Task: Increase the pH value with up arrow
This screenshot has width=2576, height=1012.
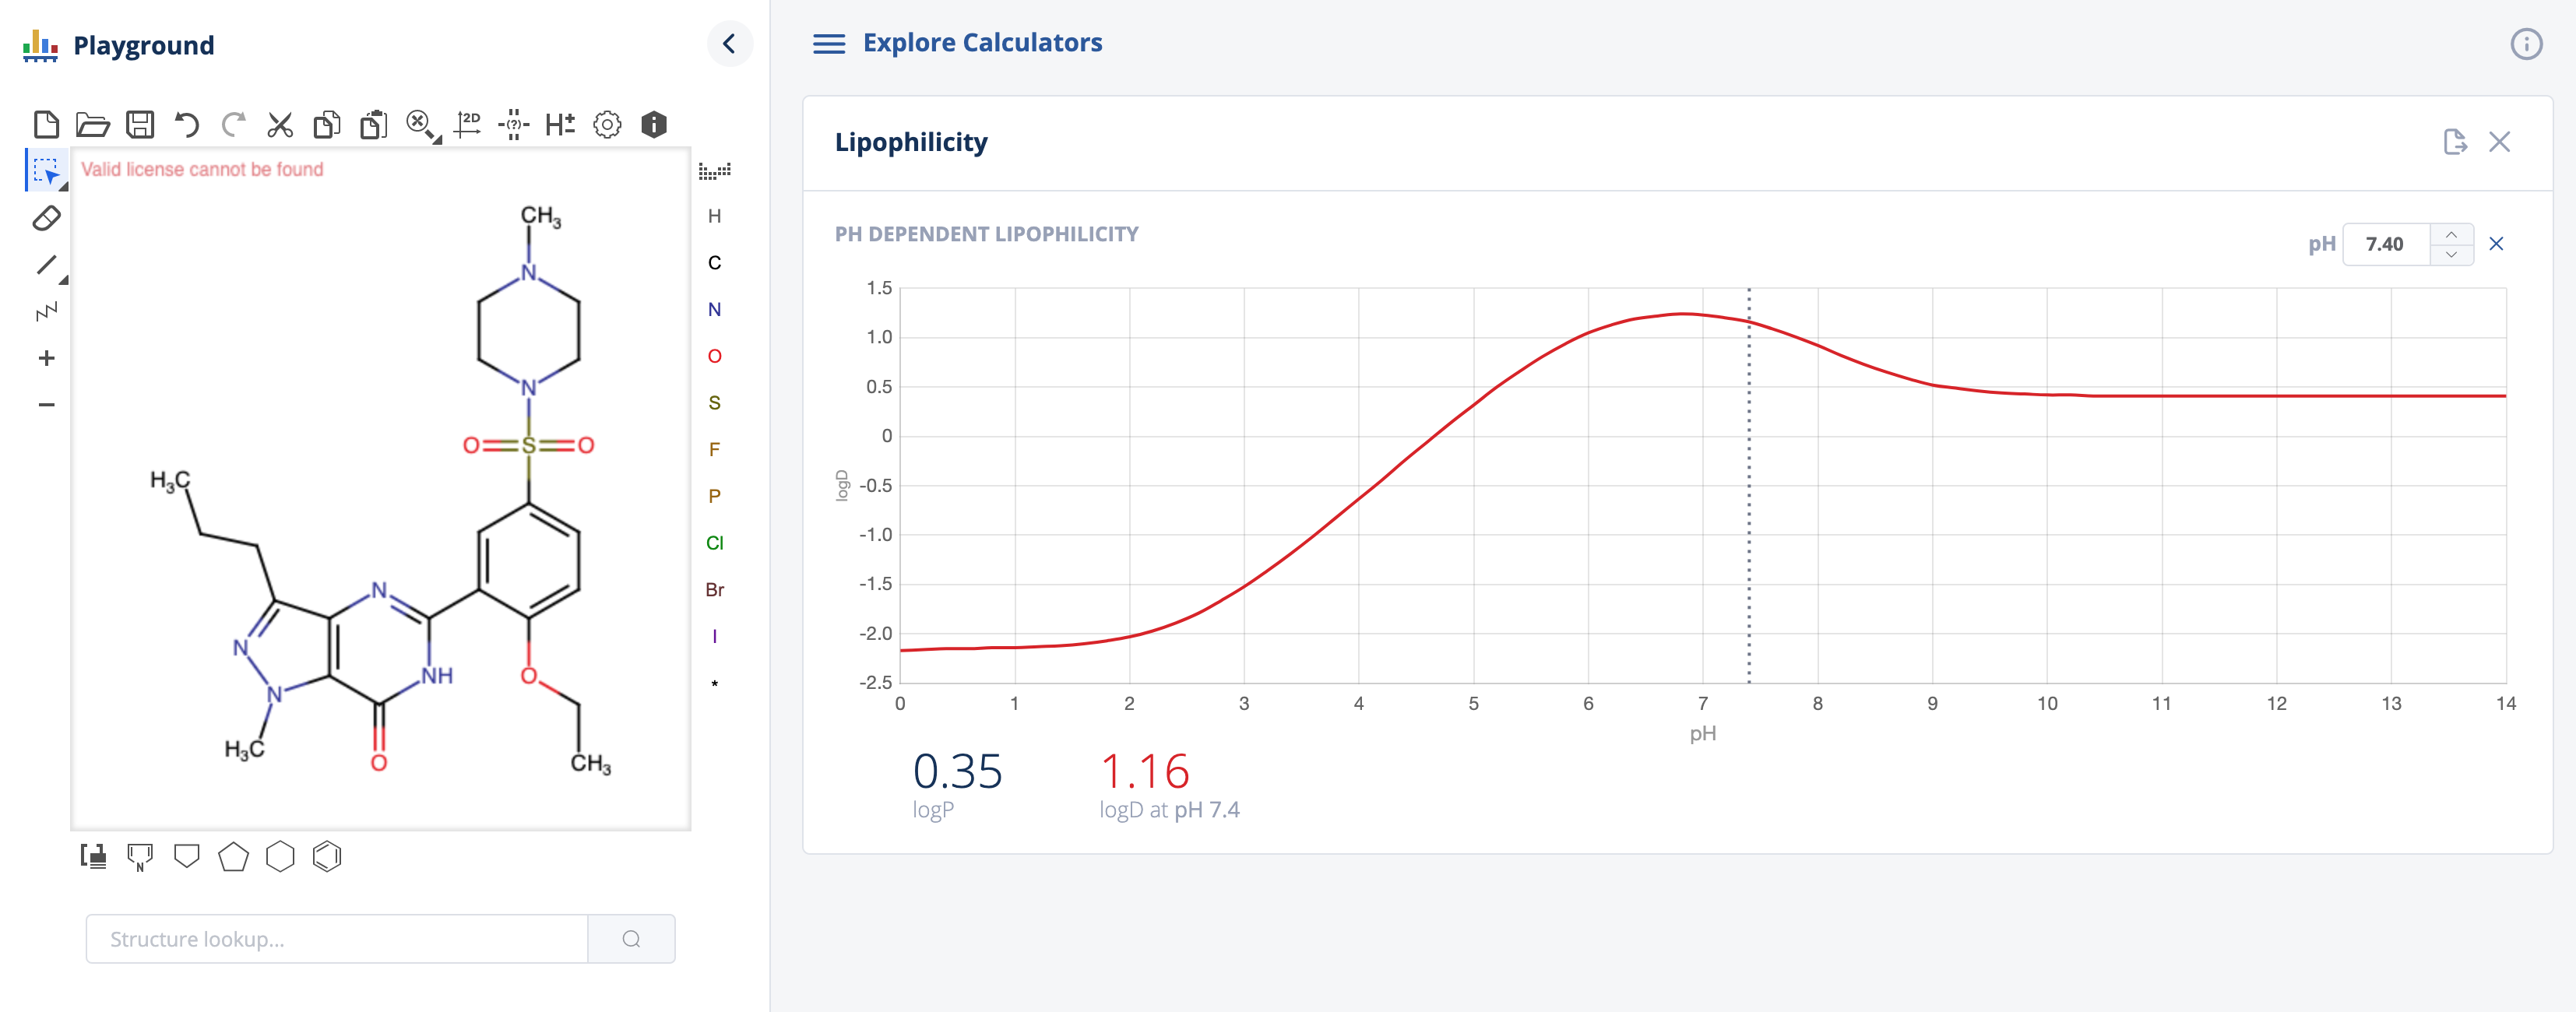Action: tap(2451, 234)
